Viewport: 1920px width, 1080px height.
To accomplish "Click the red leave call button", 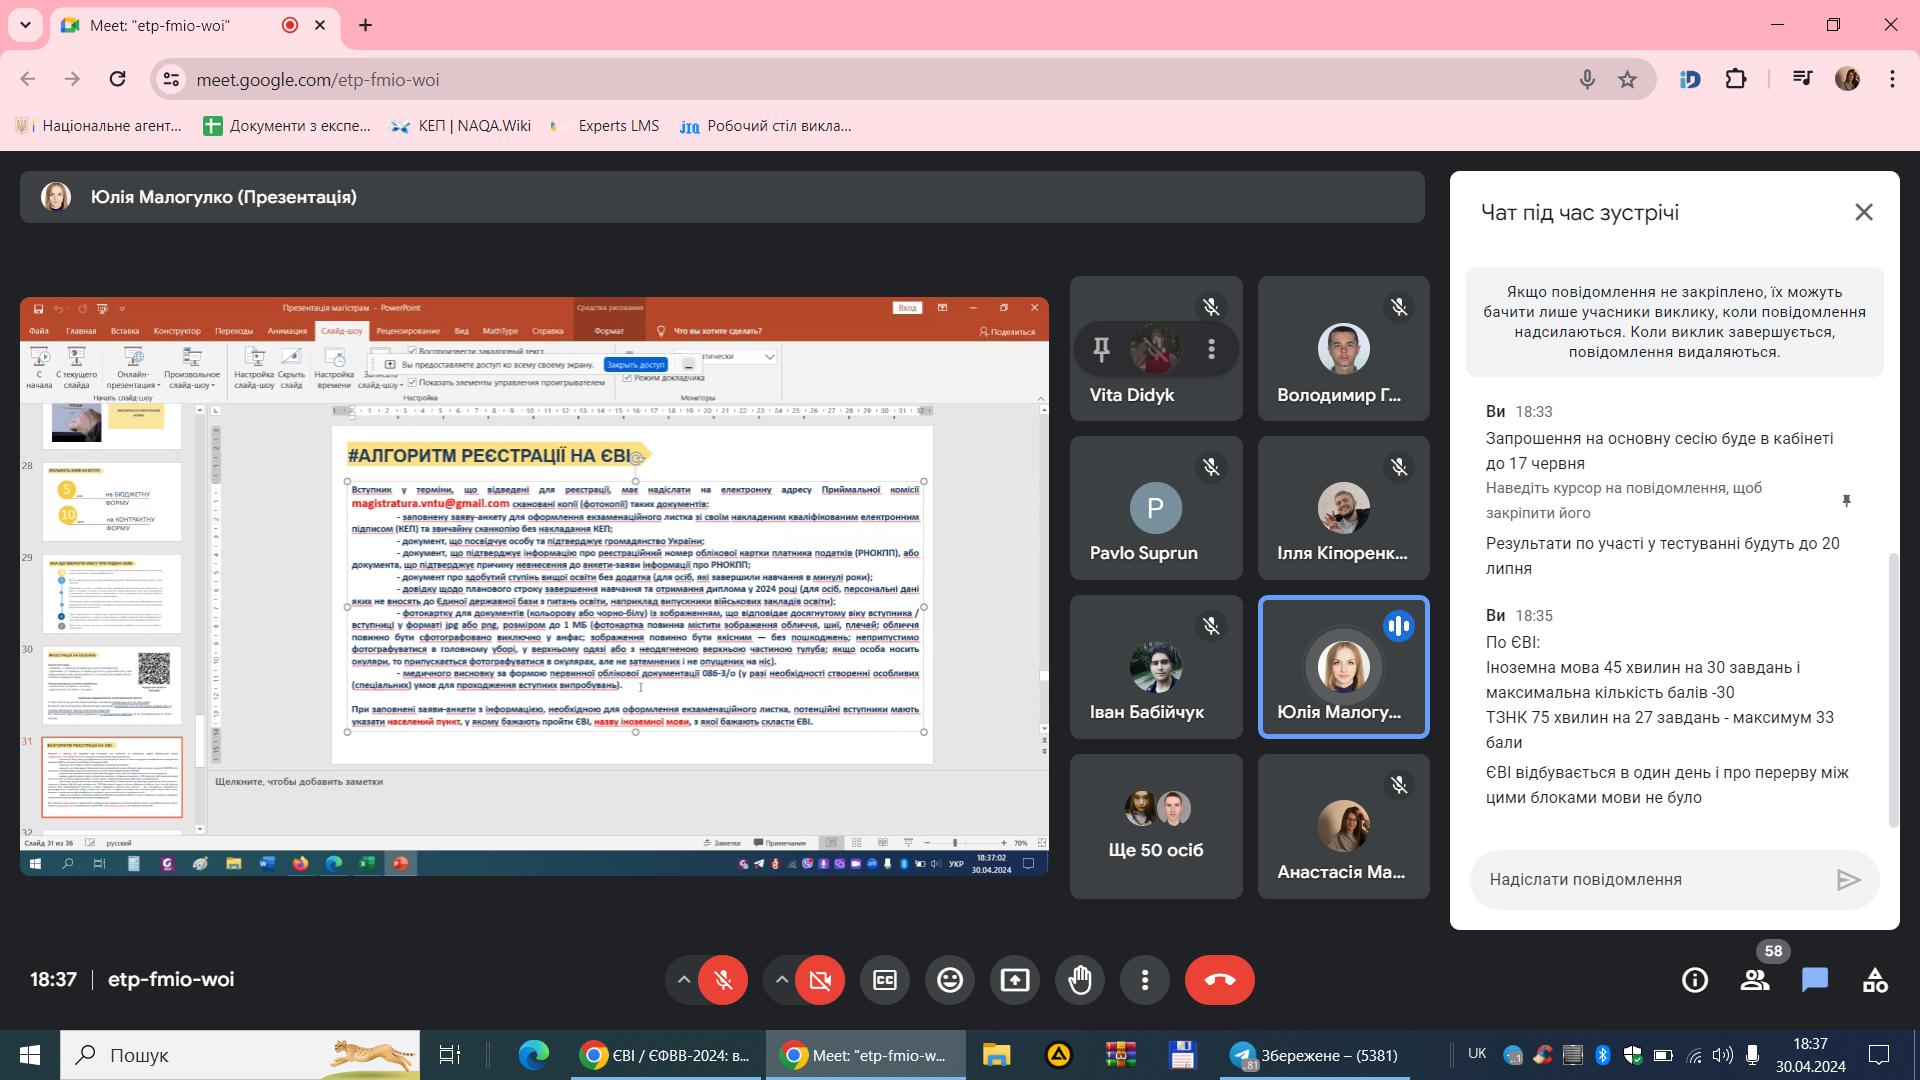I will [x=1220, y=980].
